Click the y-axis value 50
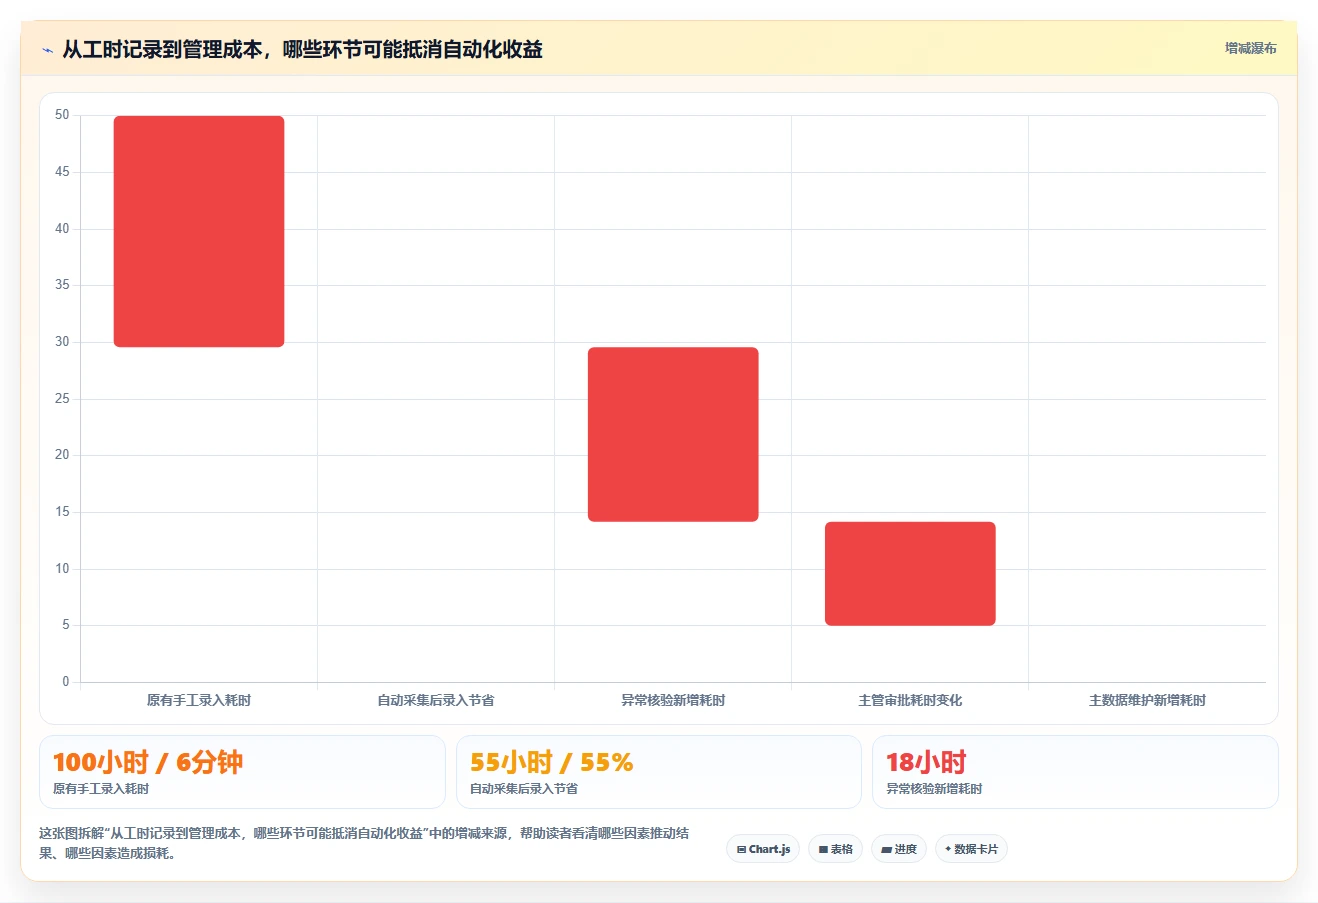Screen dimensions: 1318x903 tap(62, 115)
